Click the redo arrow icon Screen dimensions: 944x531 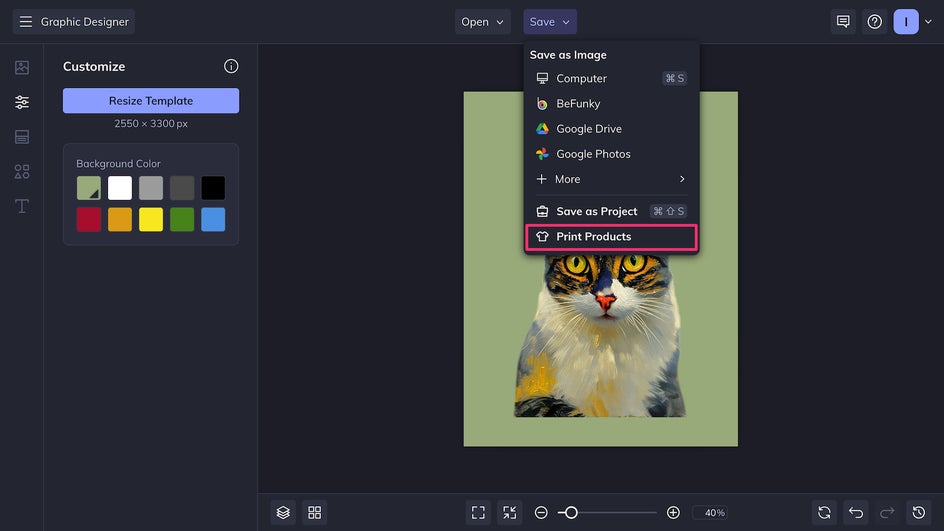pos(887,512)
